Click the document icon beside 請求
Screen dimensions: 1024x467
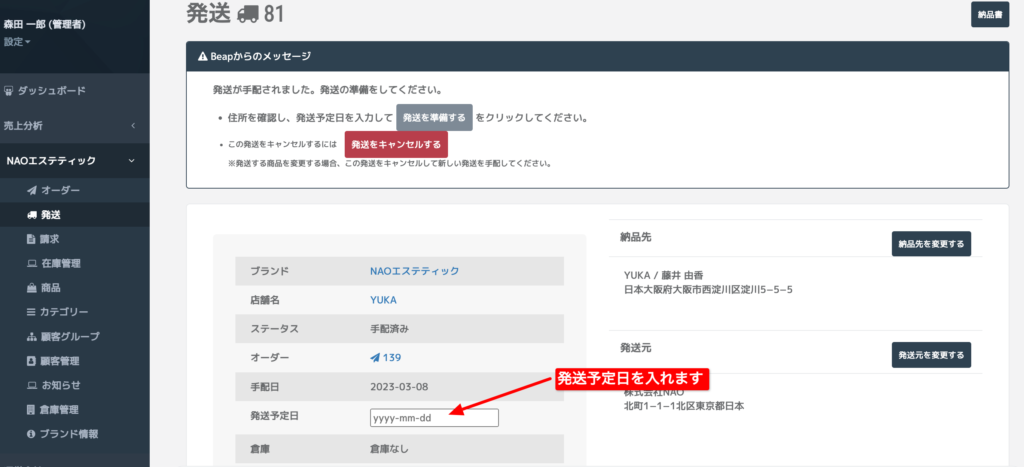click(31, 239)
